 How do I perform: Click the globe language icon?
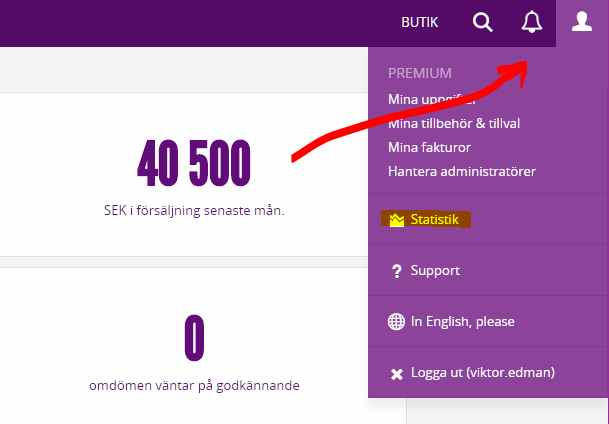click(396, 321)
